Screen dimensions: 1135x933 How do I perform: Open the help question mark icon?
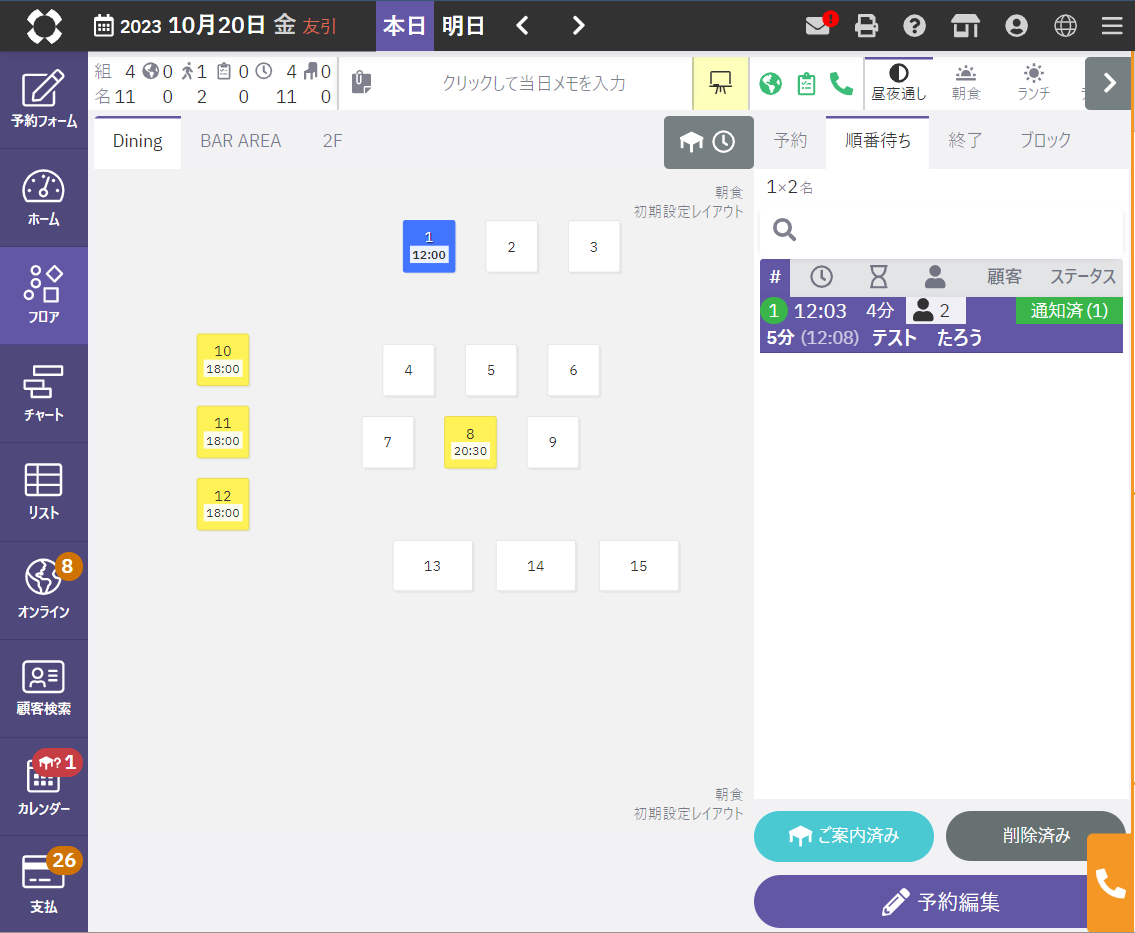pyautogui.click(x=914, y=26)
